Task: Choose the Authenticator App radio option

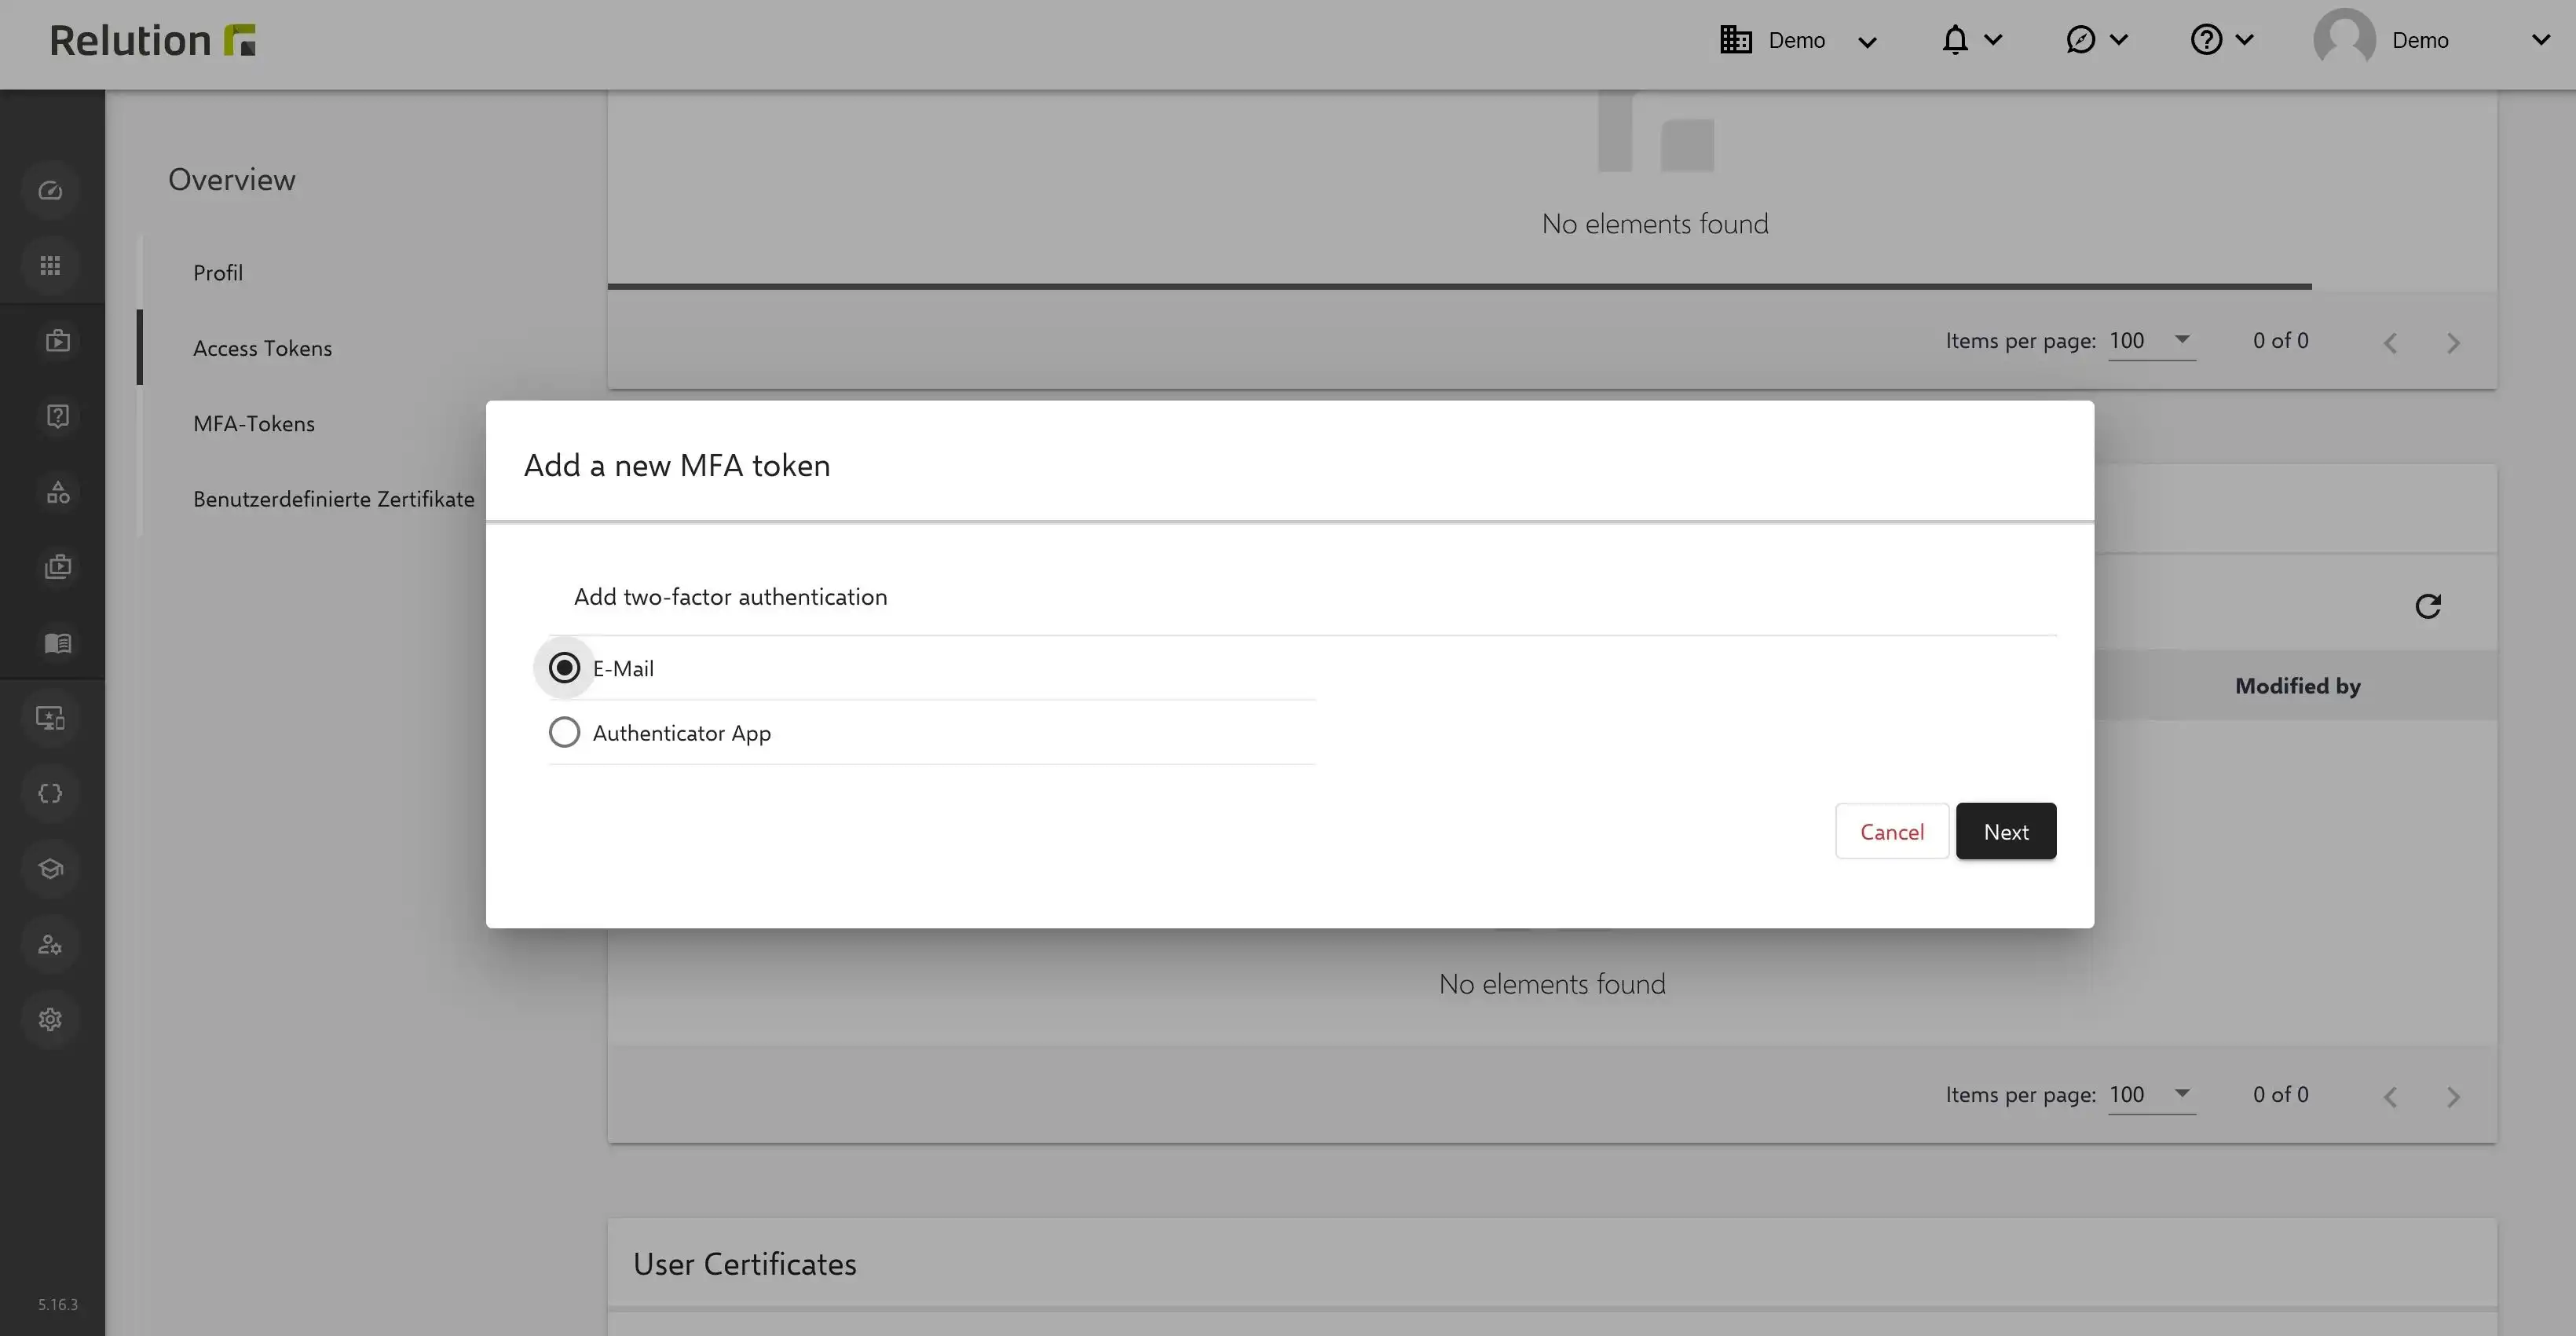Action: coord(564,733)
